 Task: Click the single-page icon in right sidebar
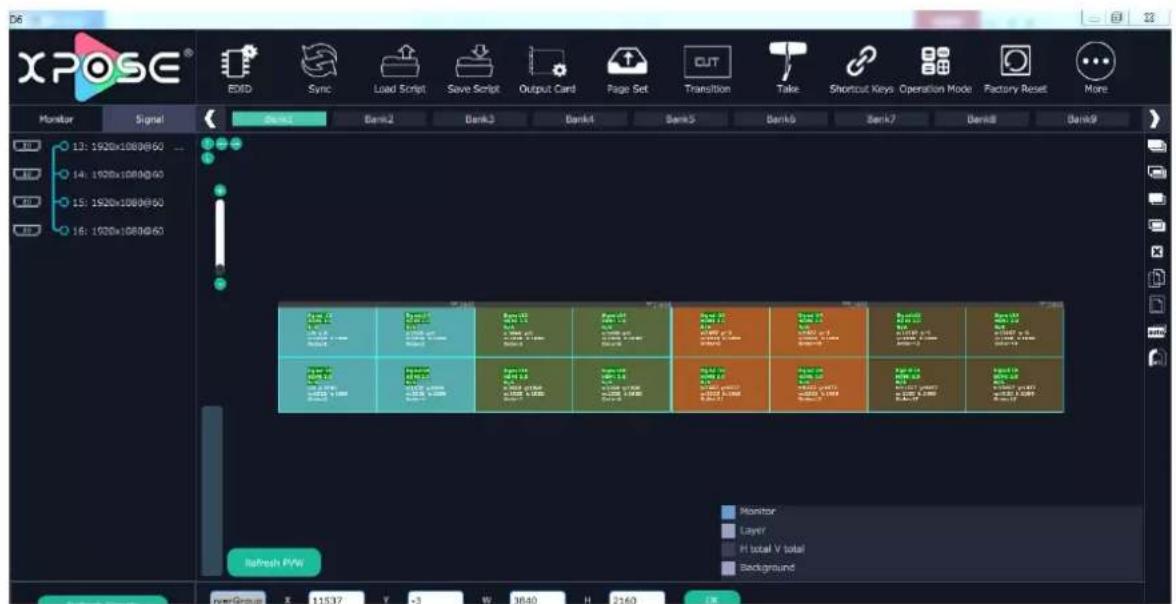tap(1156, 305)
